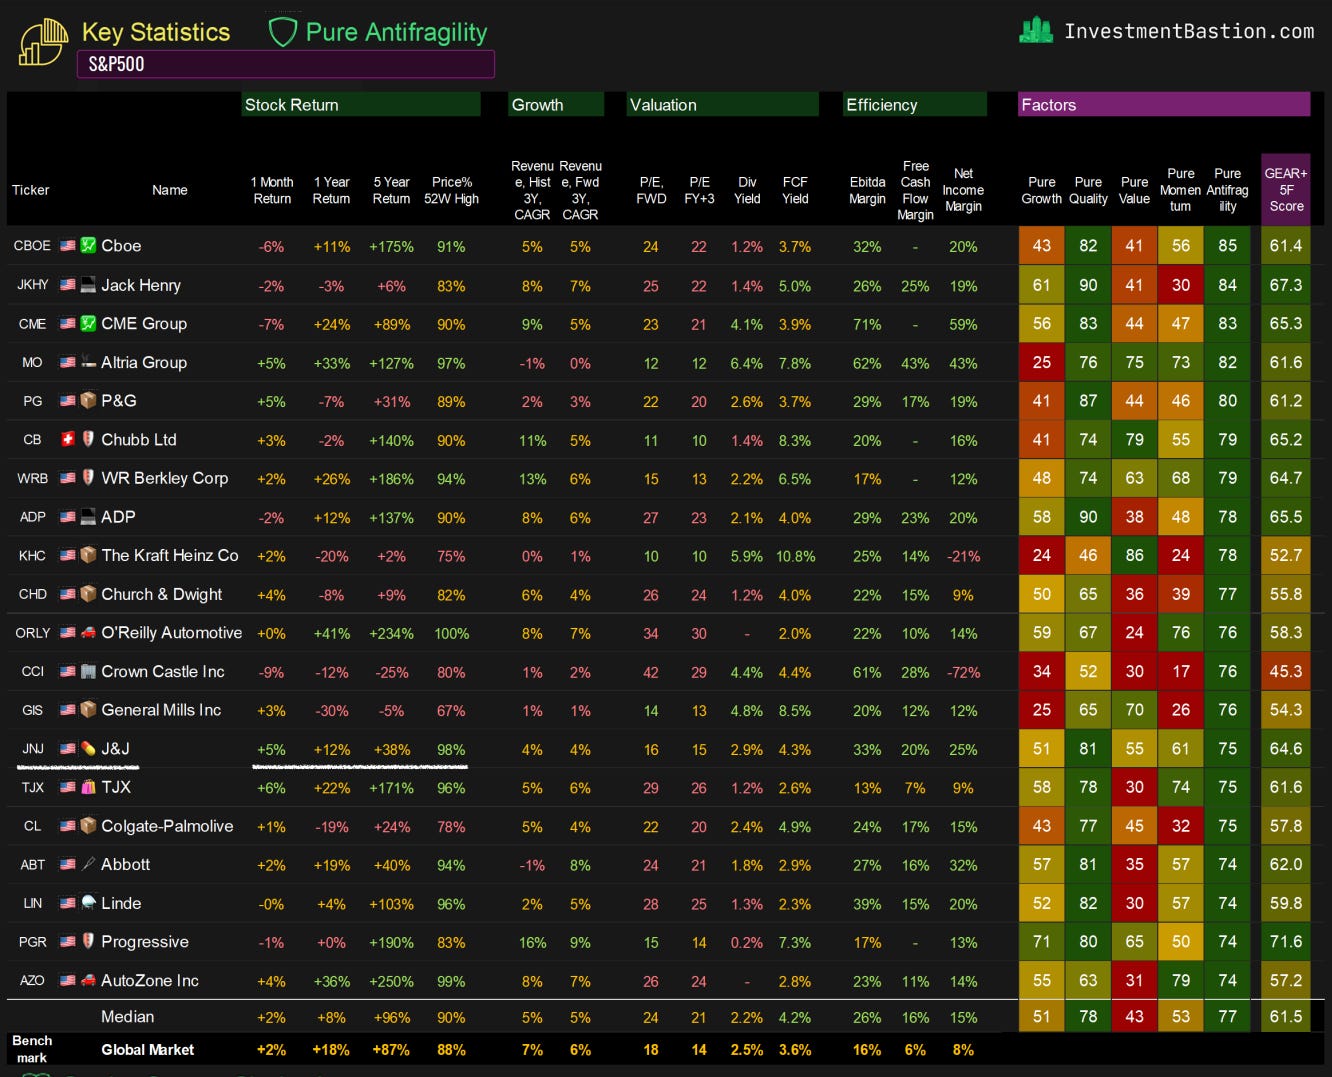Click the Swiss flag in the Chubb Ltd row
This screenshot has width=1332, height=1077.
(x=67, y=440)
